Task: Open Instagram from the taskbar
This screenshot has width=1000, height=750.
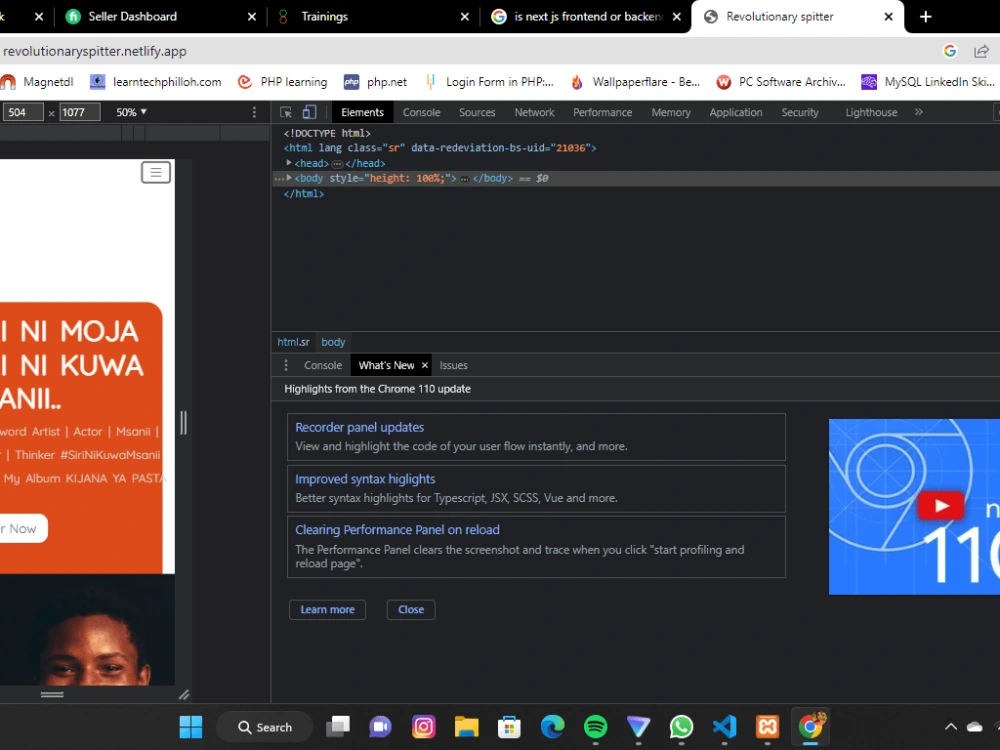Action: [x=423, y=726]
